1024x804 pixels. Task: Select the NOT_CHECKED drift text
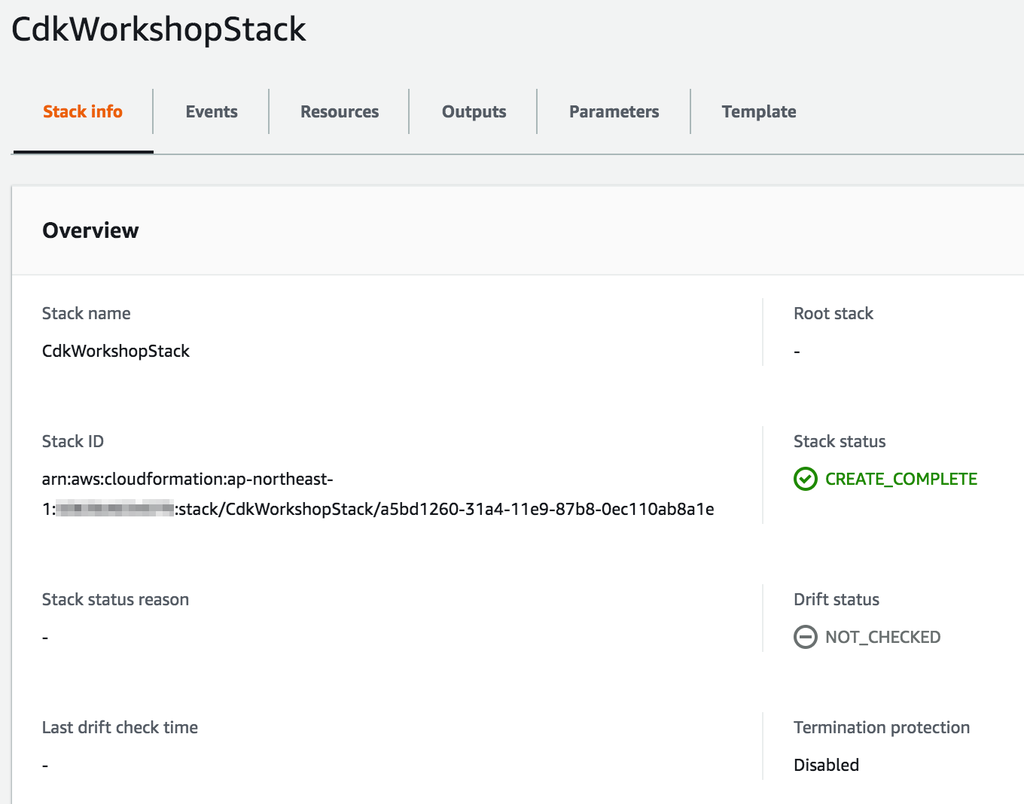tap(883, 637)
